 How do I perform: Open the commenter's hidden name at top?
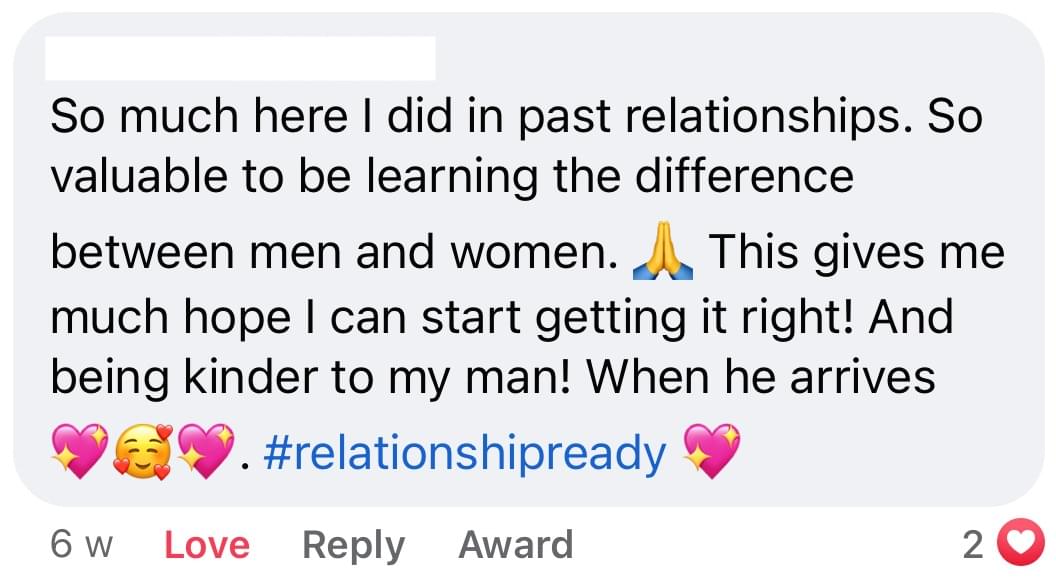click(241, 59)
